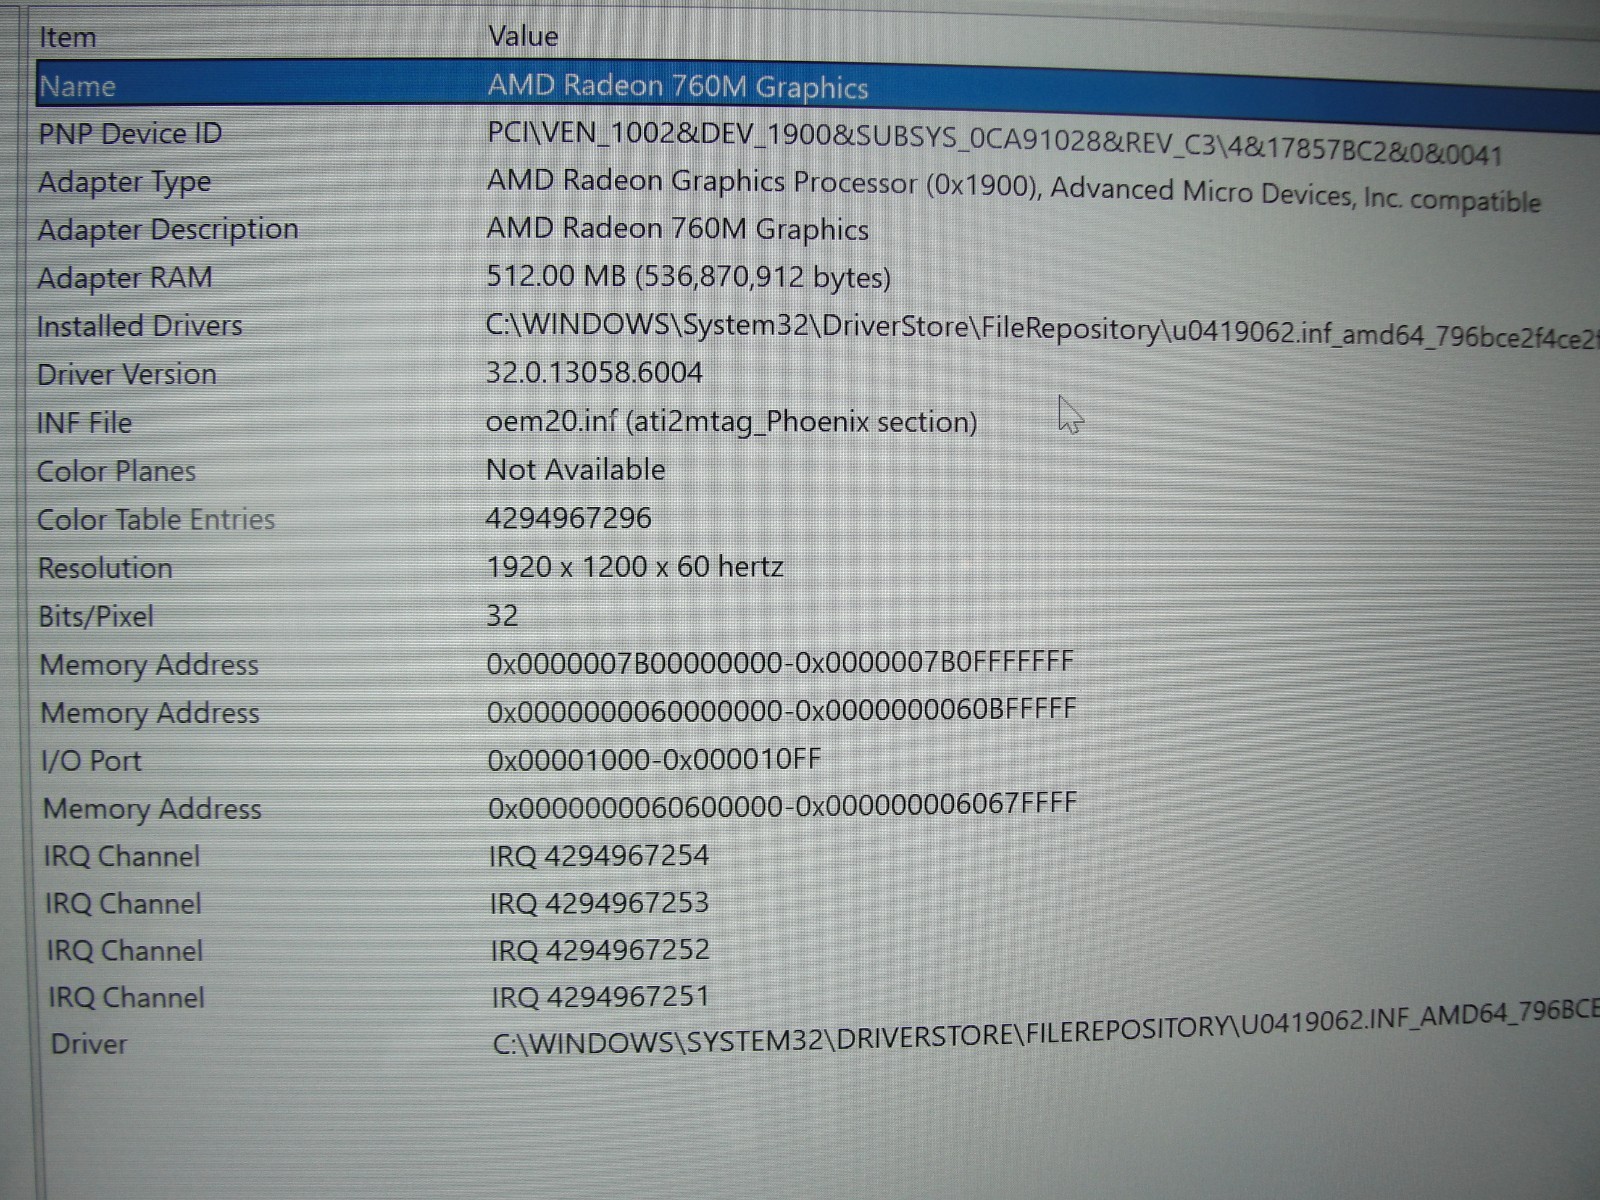Click driver version value 32.0.13058.6004
This screenshot has width=1600, height=1200.
(594, 373)
